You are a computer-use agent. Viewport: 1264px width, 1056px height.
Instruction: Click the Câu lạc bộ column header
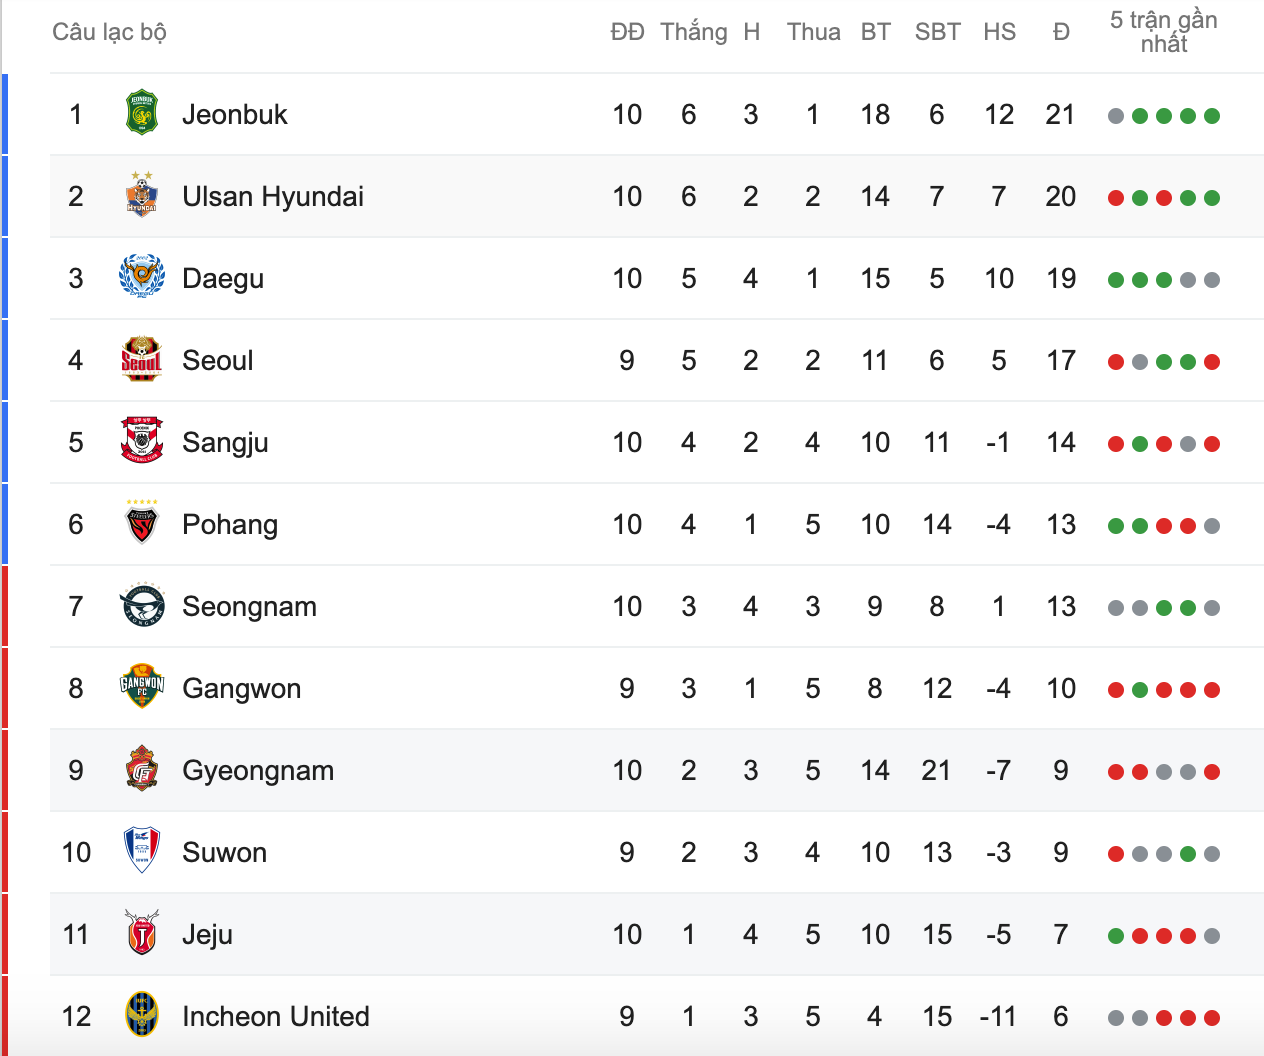coord(109,33)
